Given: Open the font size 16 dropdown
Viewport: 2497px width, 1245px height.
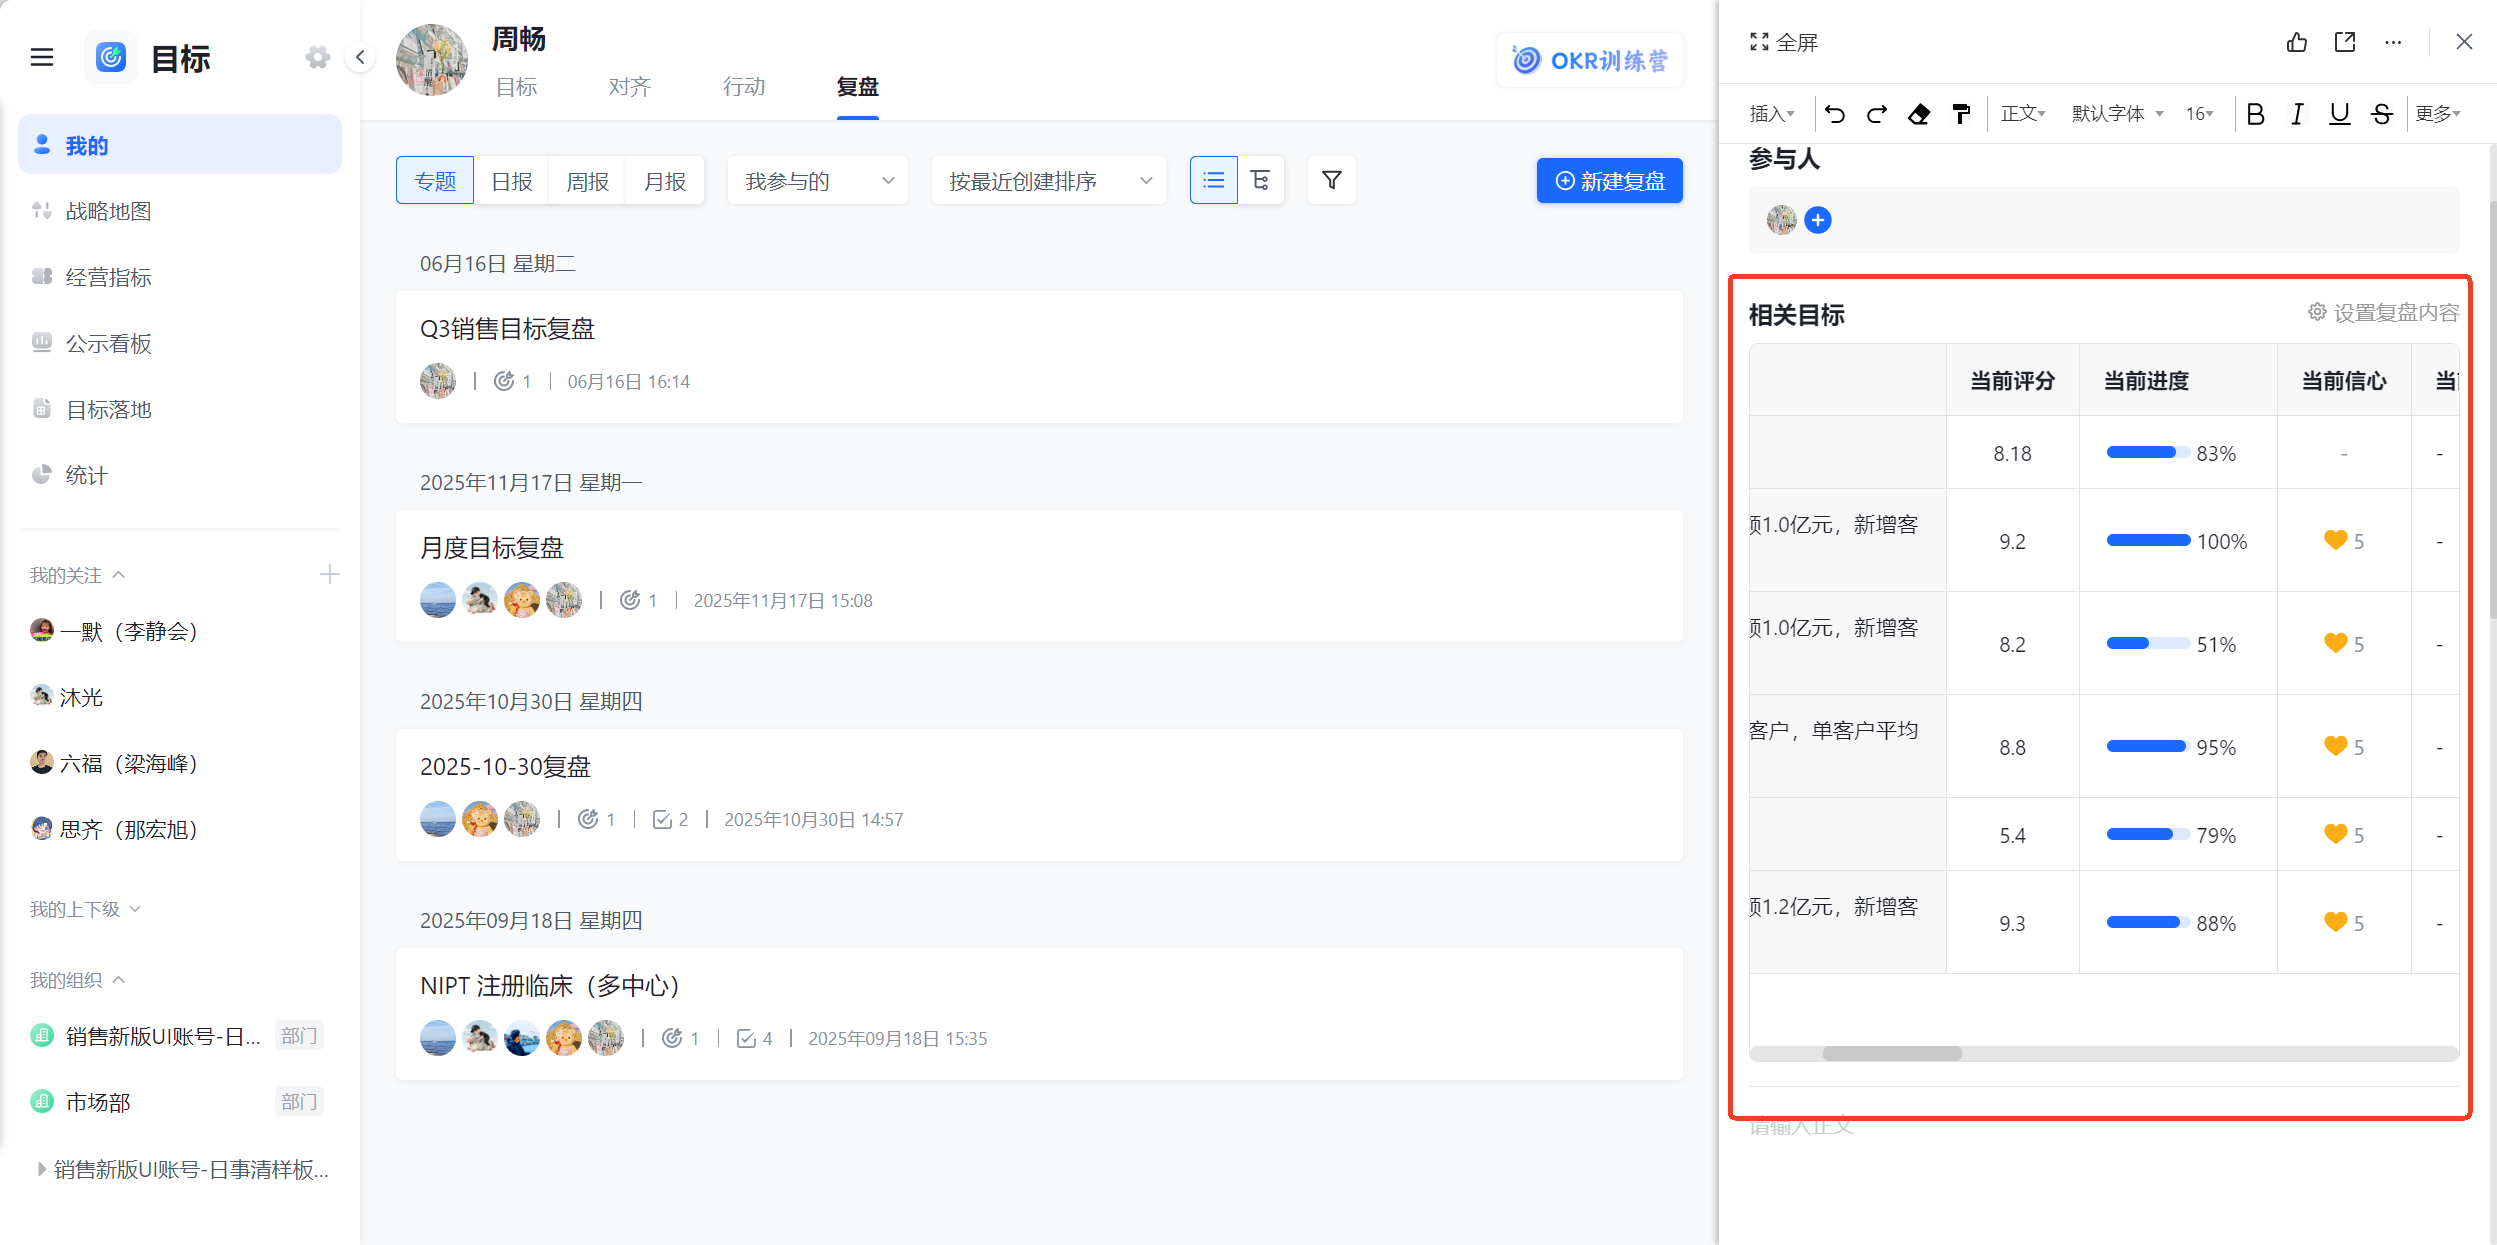Looking at the screenshot, I should point(2199,114).
